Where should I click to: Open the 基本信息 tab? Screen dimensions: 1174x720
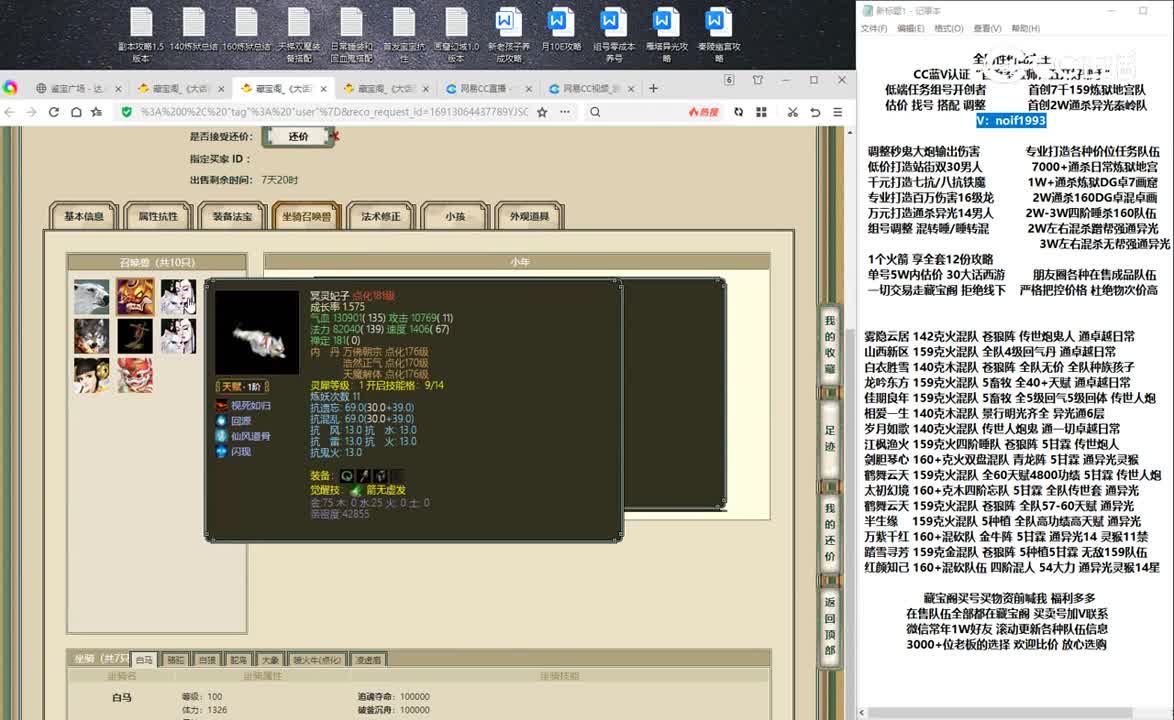pyautogui.click(x=84, y=216)
